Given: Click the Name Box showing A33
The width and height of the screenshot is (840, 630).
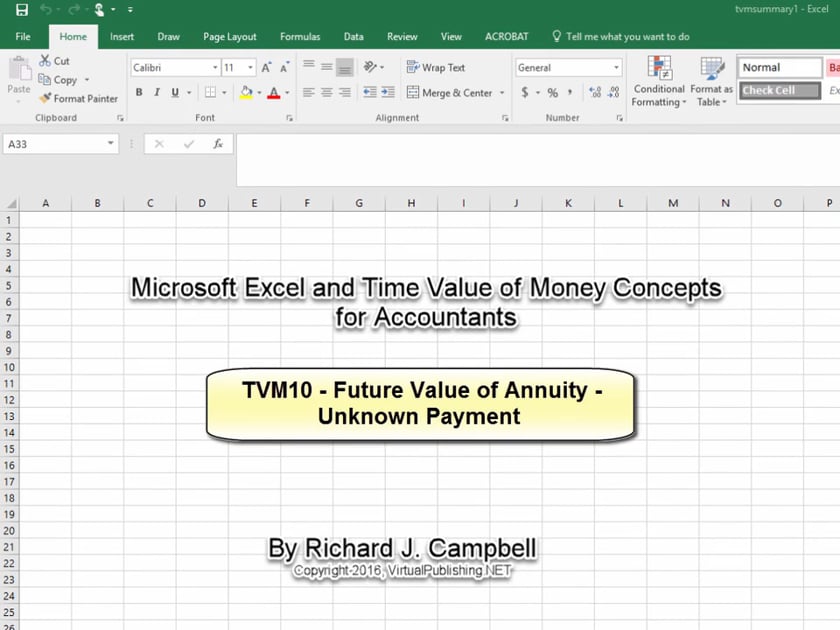Looking at the screenshot, I should coord(61,144).
